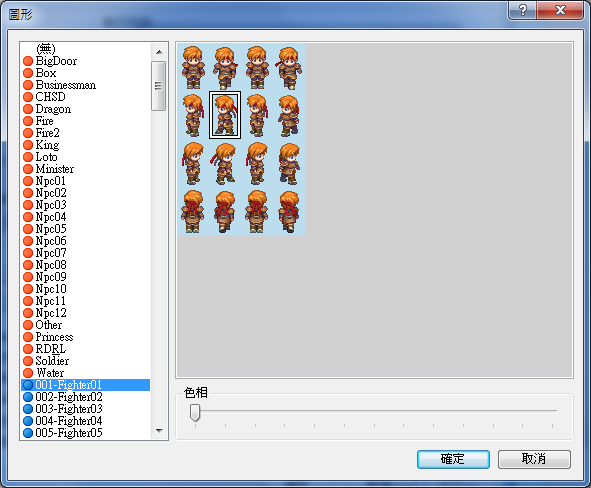Select the boxed left-facing sprite, second frame
Screen dimensions: 591x488
[x=225, y=115]
